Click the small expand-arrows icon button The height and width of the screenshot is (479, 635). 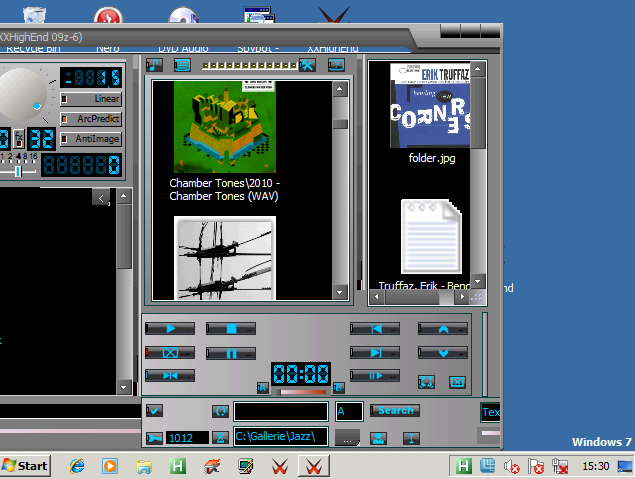coord(426,382)
